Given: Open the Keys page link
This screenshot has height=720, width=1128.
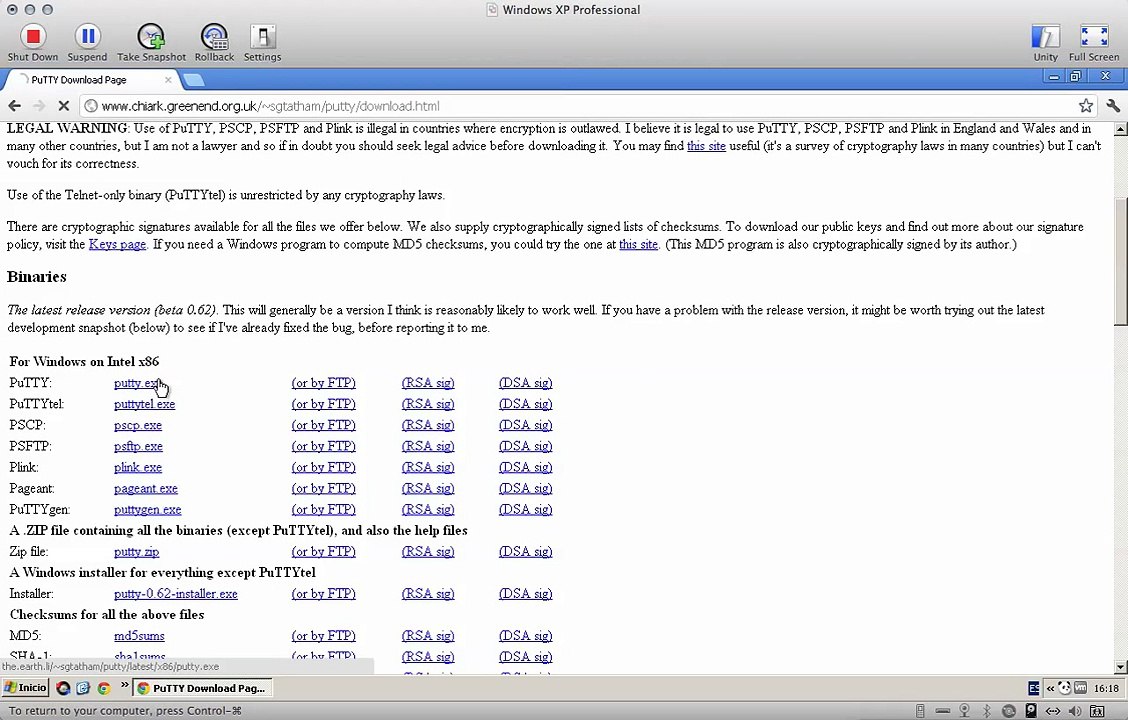Looking at the screenshot, I should point(117,245).
